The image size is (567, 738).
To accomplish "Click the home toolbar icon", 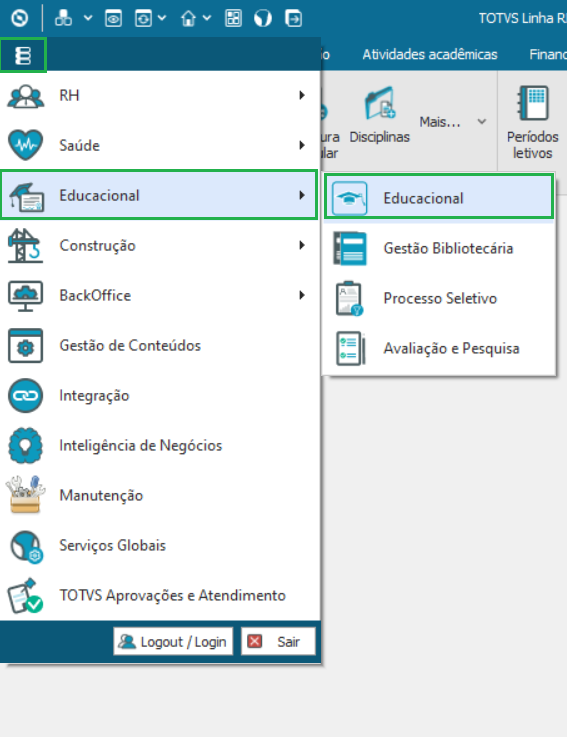I will 188,18.
